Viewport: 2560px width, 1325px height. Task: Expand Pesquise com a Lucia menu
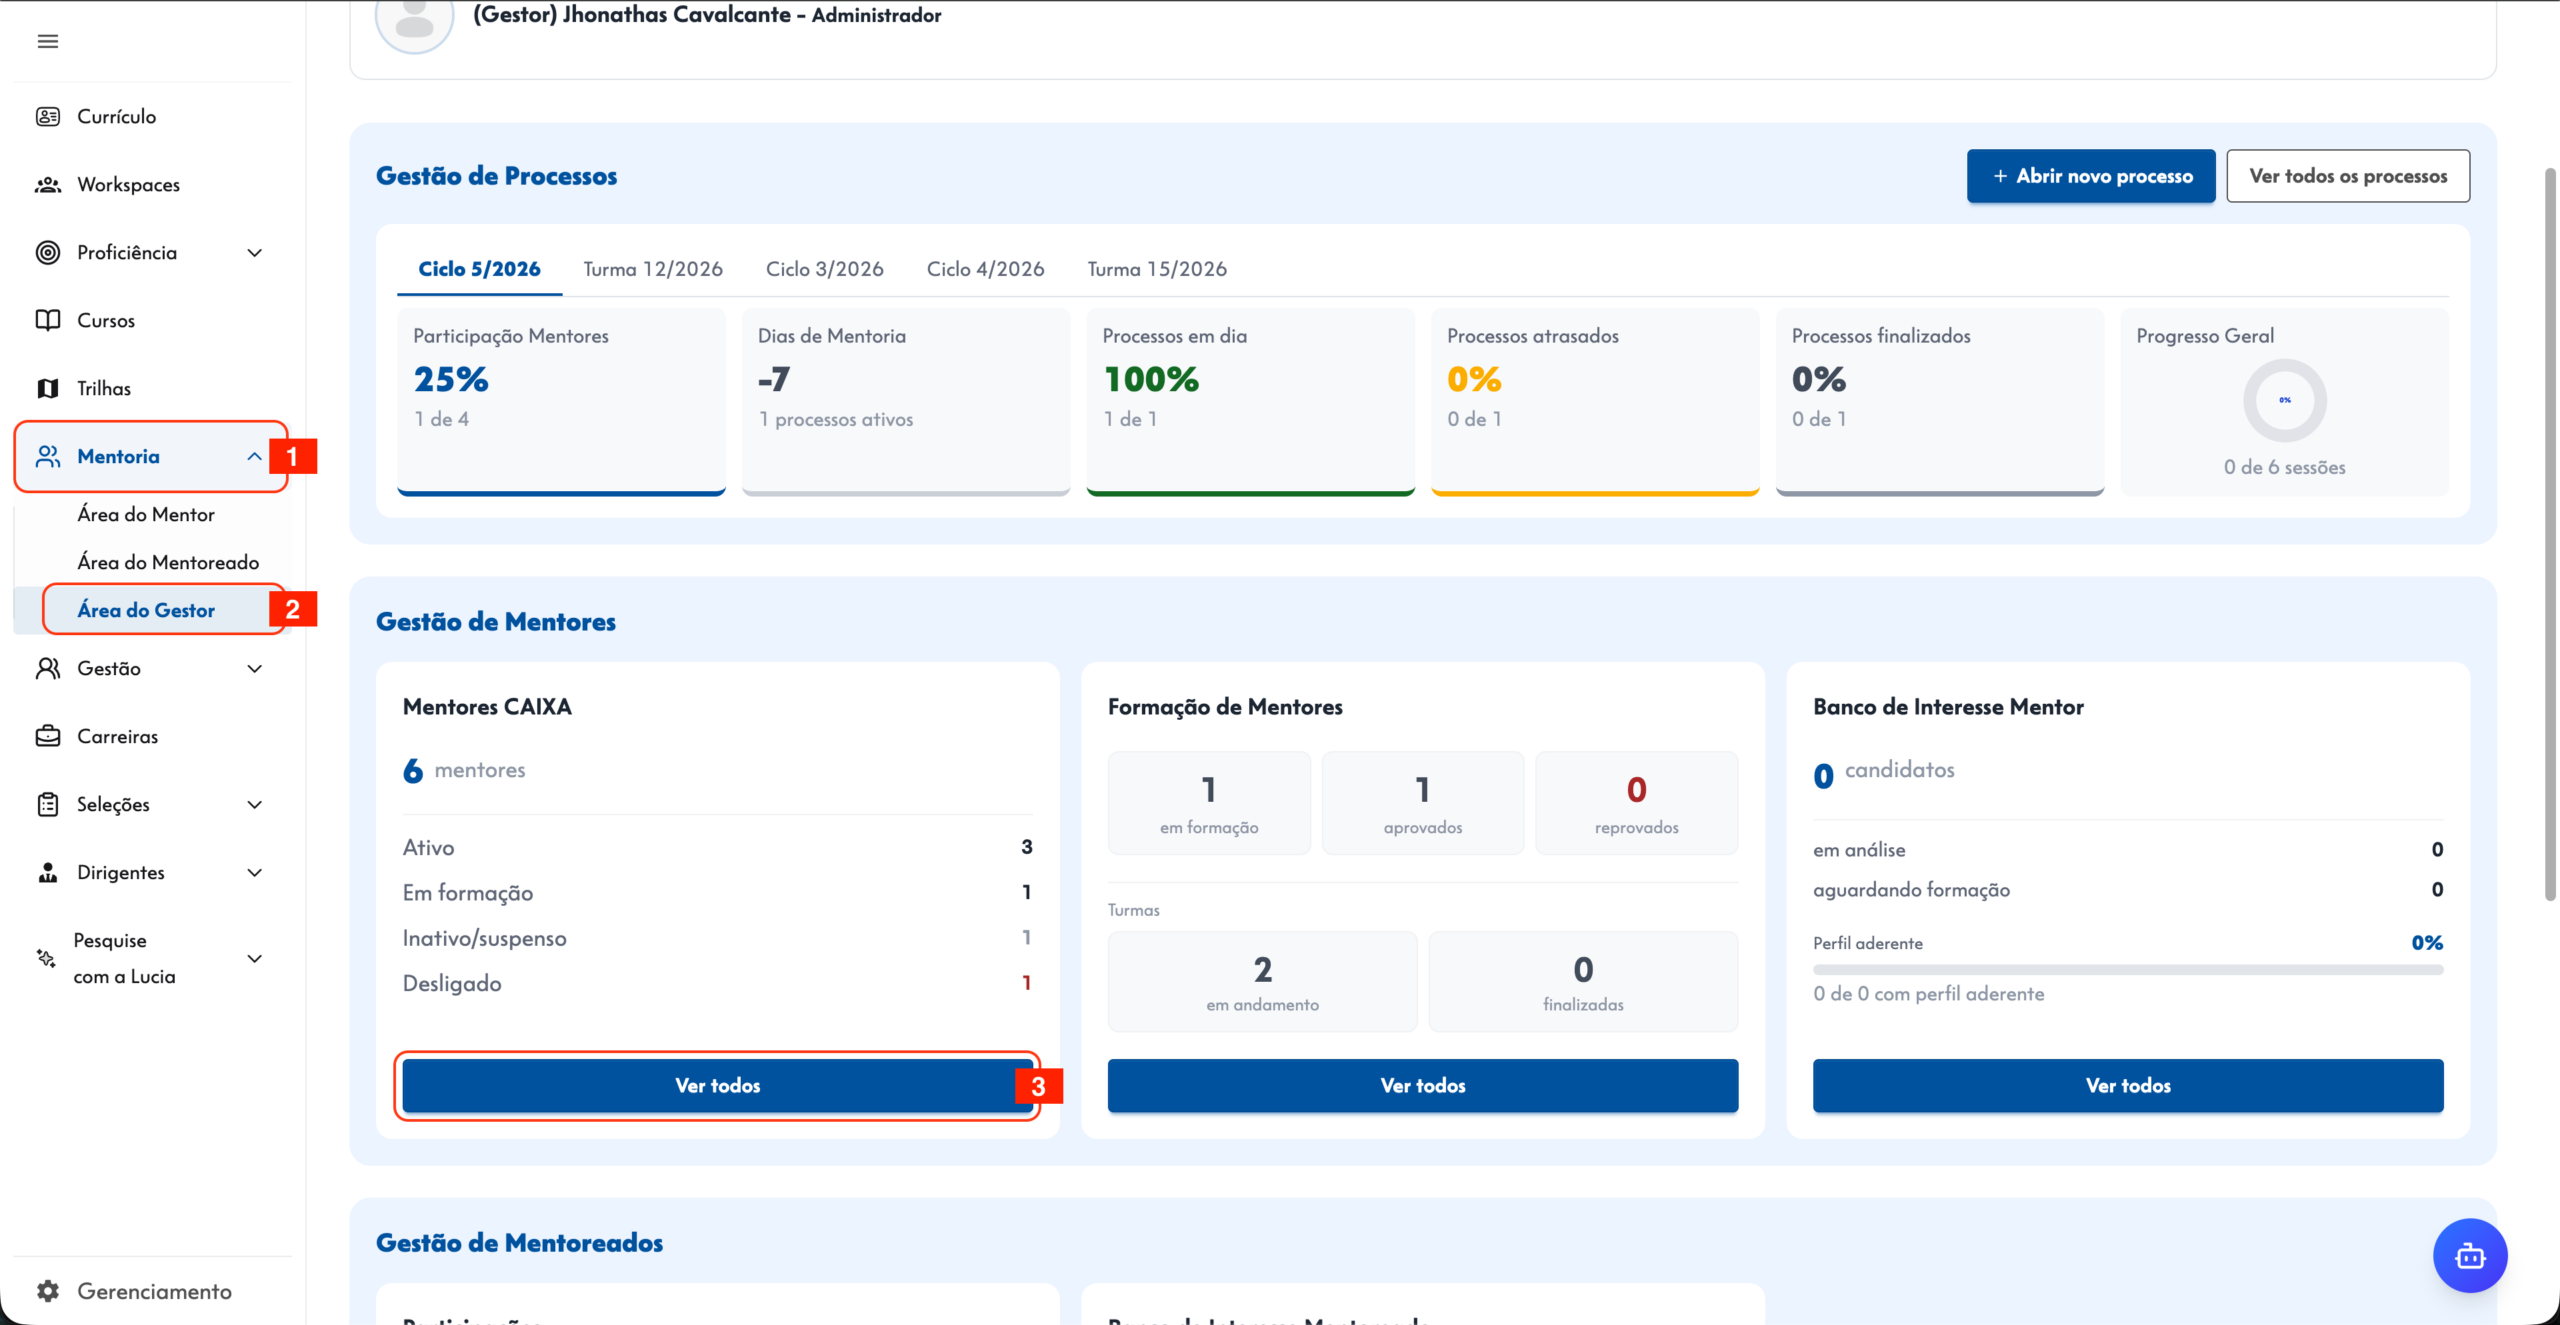[x=254, y=958]
